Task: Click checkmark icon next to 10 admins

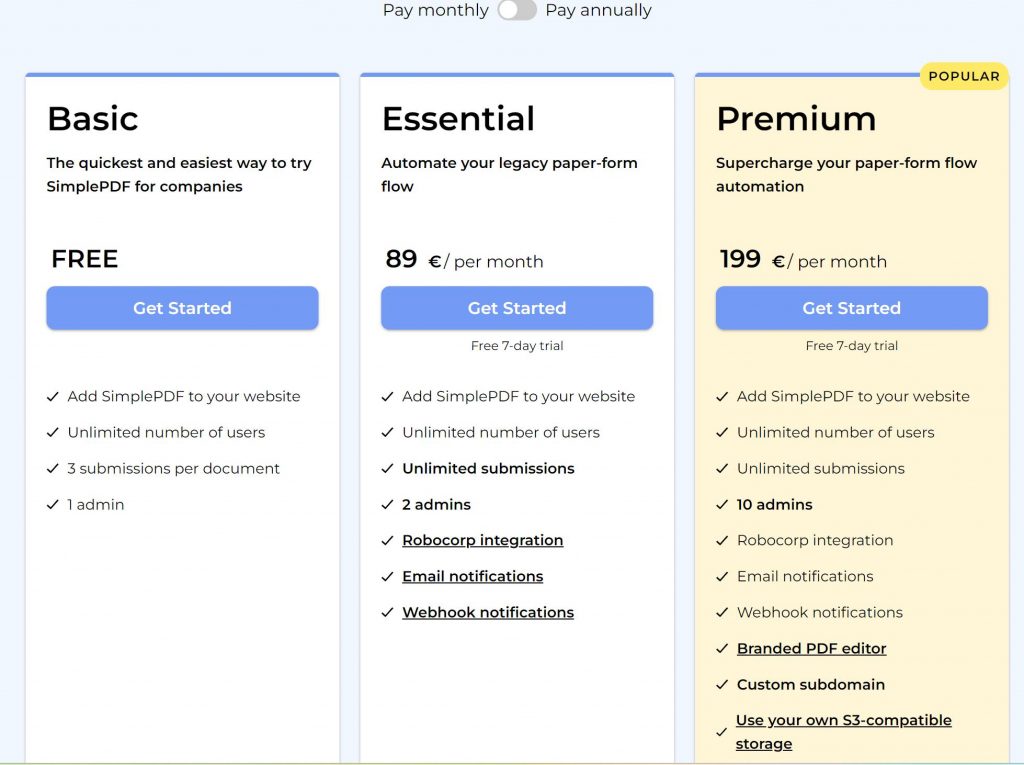Action: point(722,504)
